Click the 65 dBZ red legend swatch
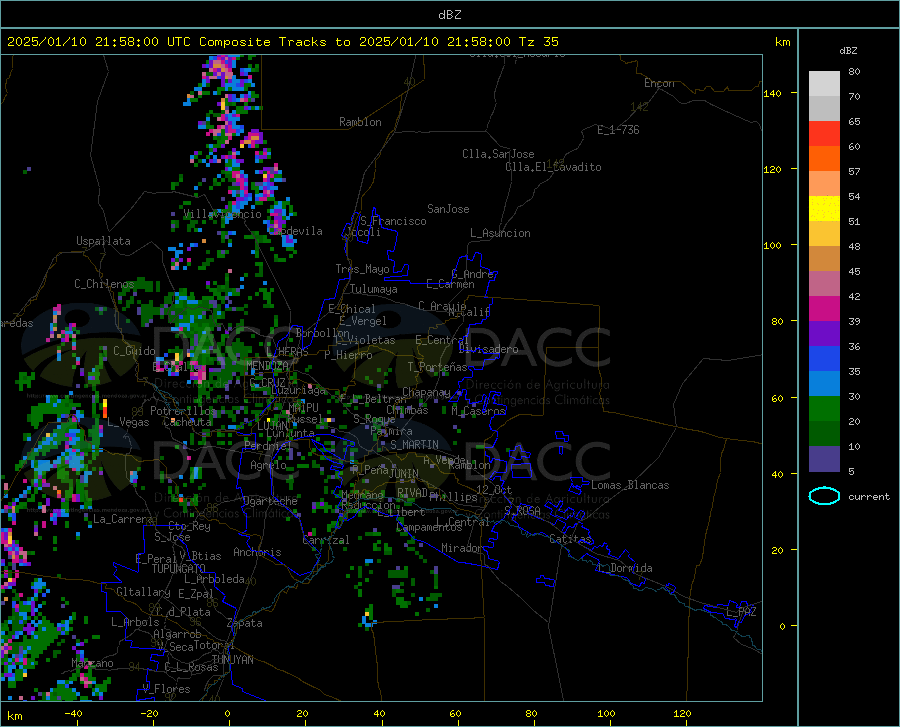This screenshot has width=900, height=727. click(x=824, y=134)
